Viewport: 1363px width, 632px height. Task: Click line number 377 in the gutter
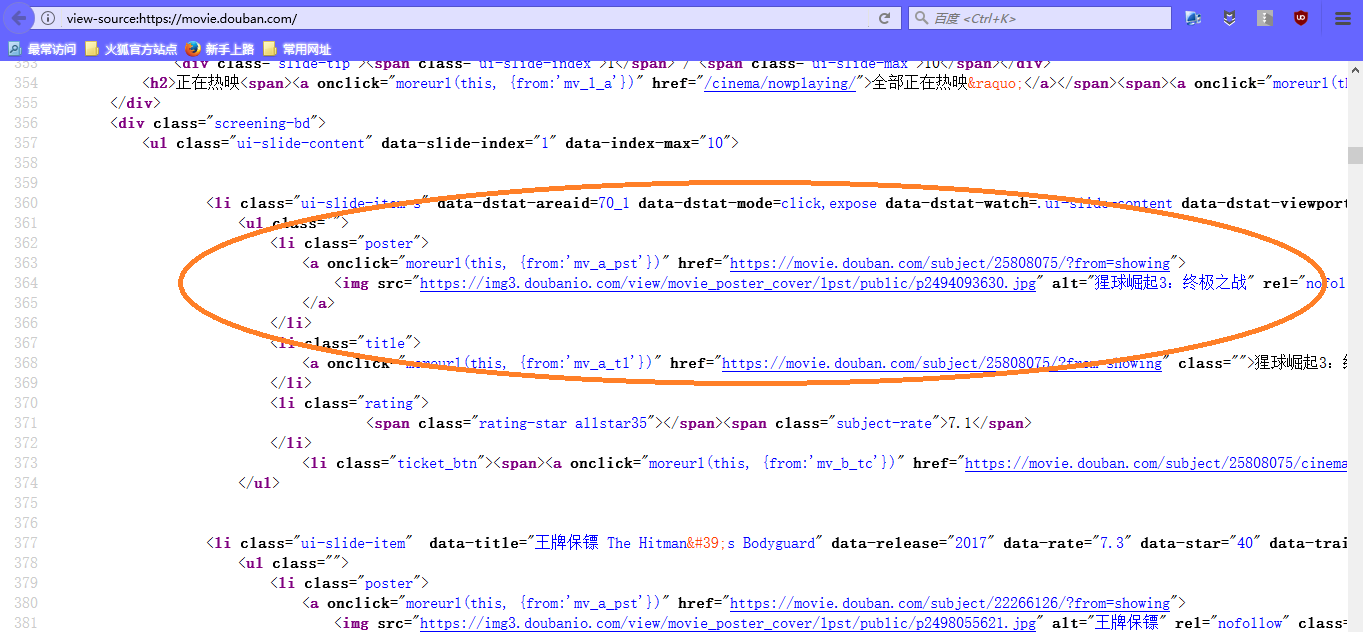pyautogui.click(x=24, y=543)
